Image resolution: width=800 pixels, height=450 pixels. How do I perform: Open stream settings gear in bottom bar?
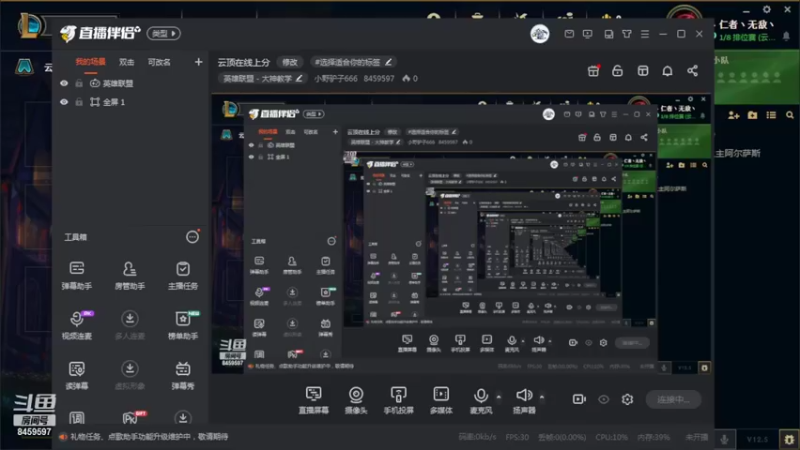pyautogui.click(x=627, y=399)
